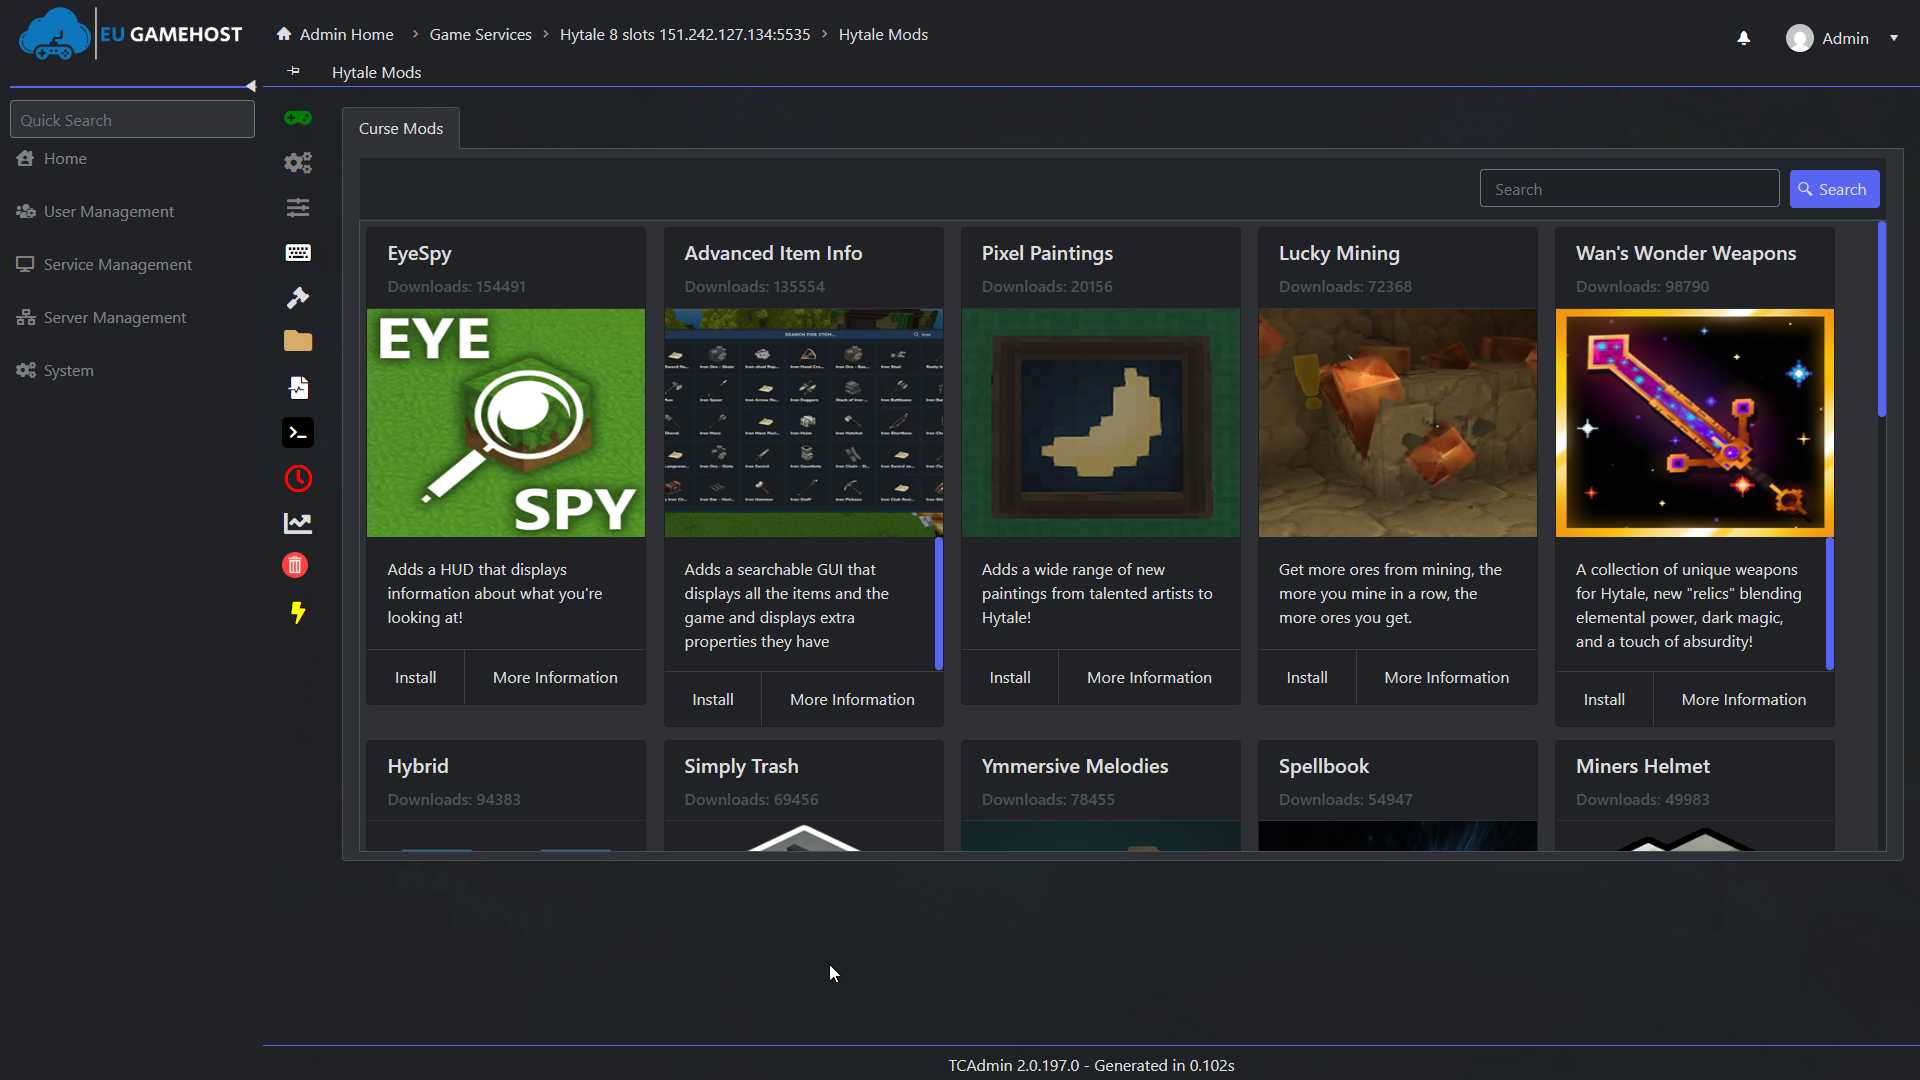Expand the Admin account dropdown arrow
Image resolution: width=1920 pixels, height=1080 pixels.
(x=1893, y=38)
